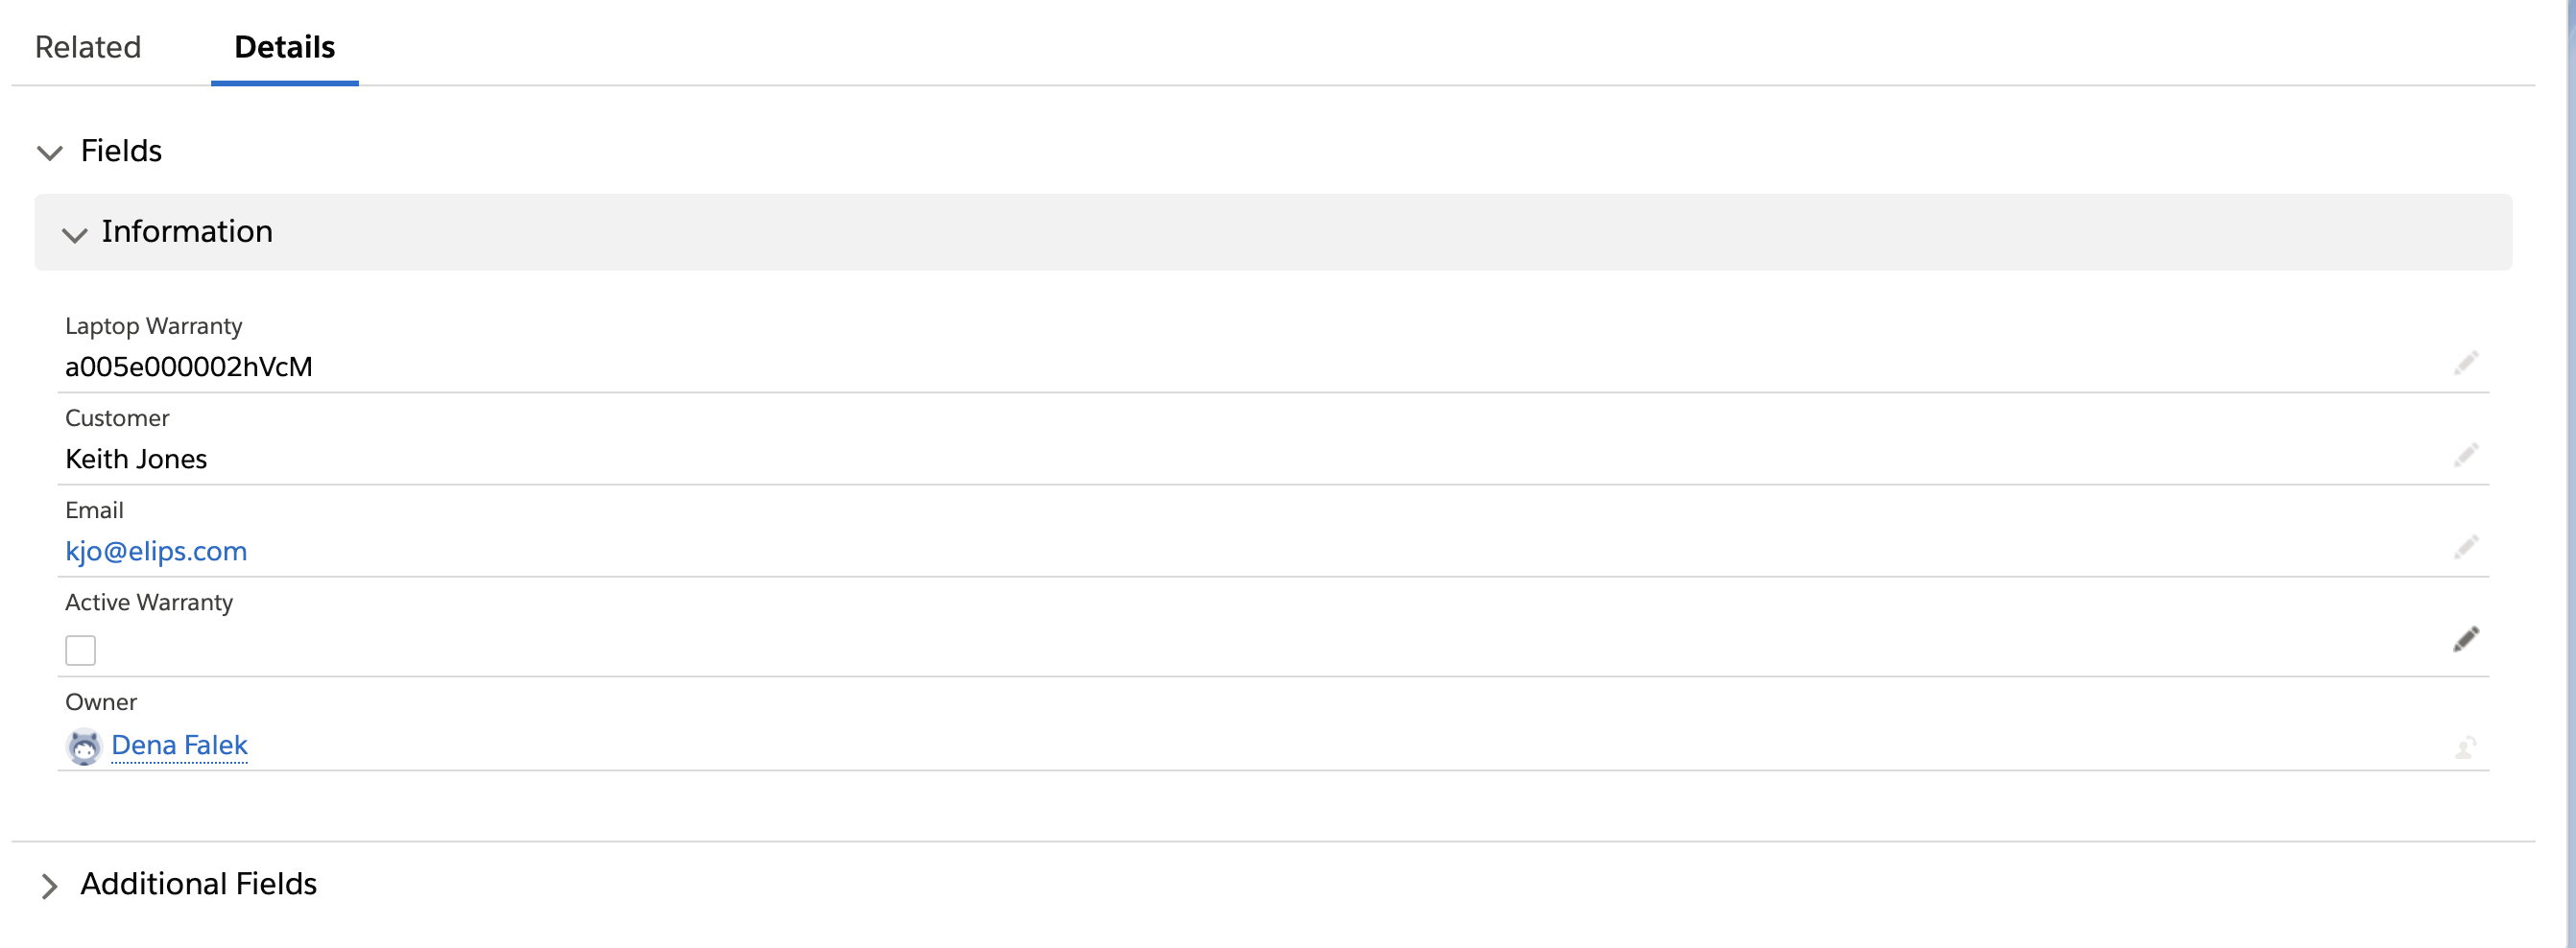Click the Active Warranty edit pencil icon

coord(2465,639)
